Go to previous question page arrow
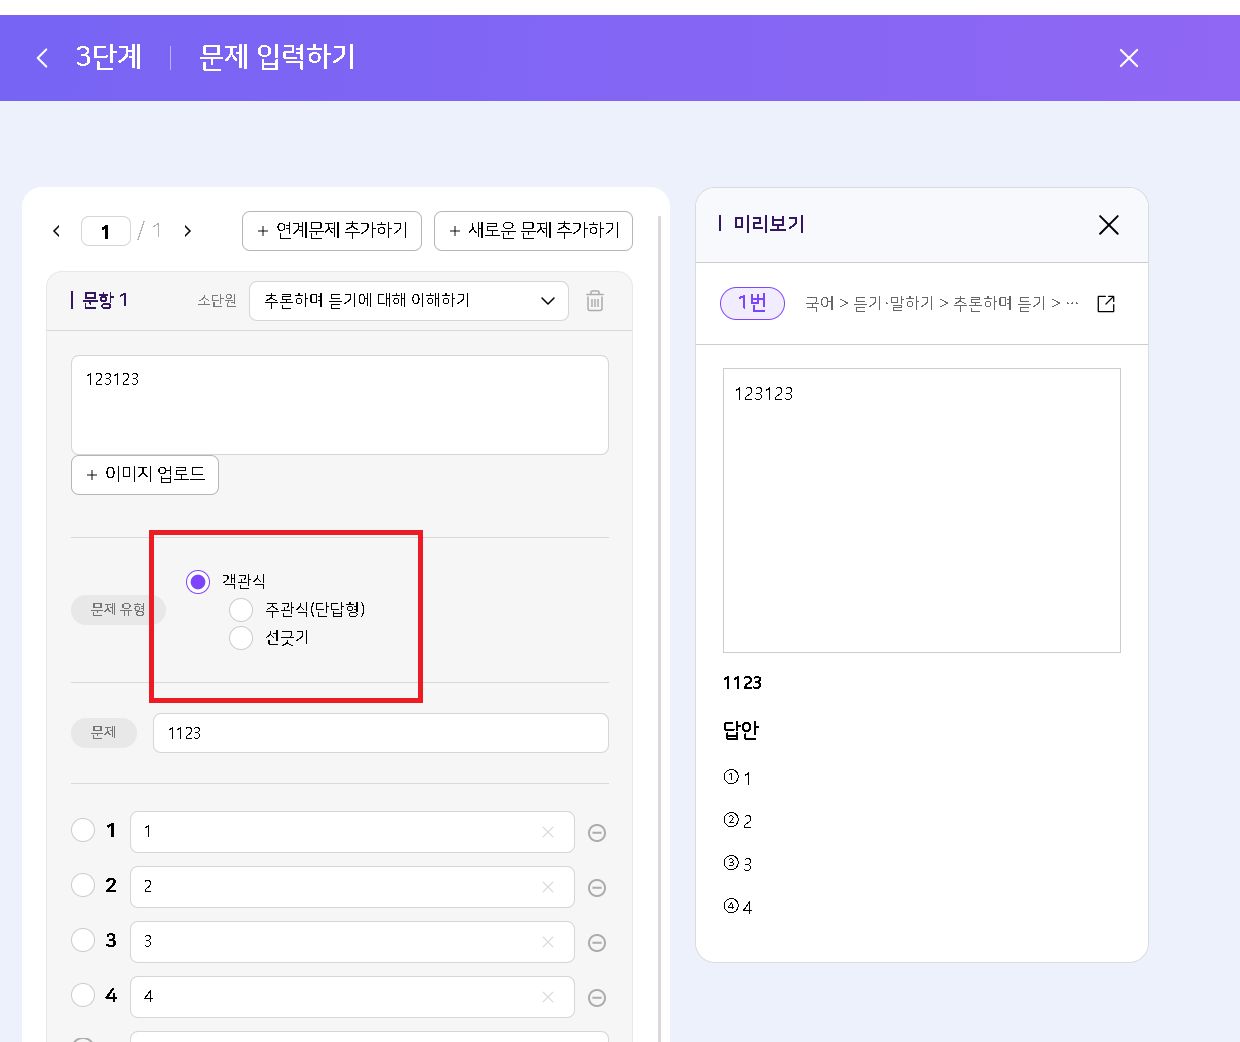 point(56,231)
